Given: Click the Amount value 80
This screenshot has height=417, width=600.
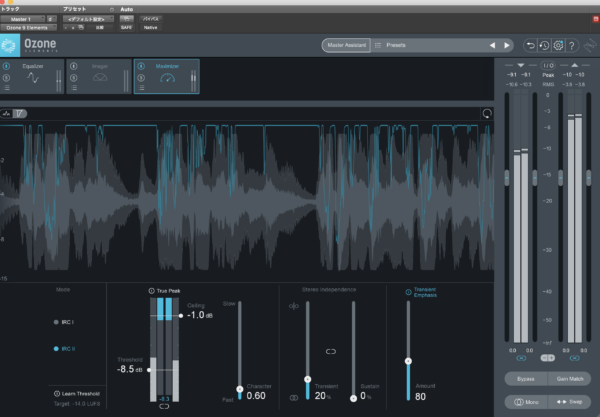Looking at the screenshot, I should coord(421,397).
